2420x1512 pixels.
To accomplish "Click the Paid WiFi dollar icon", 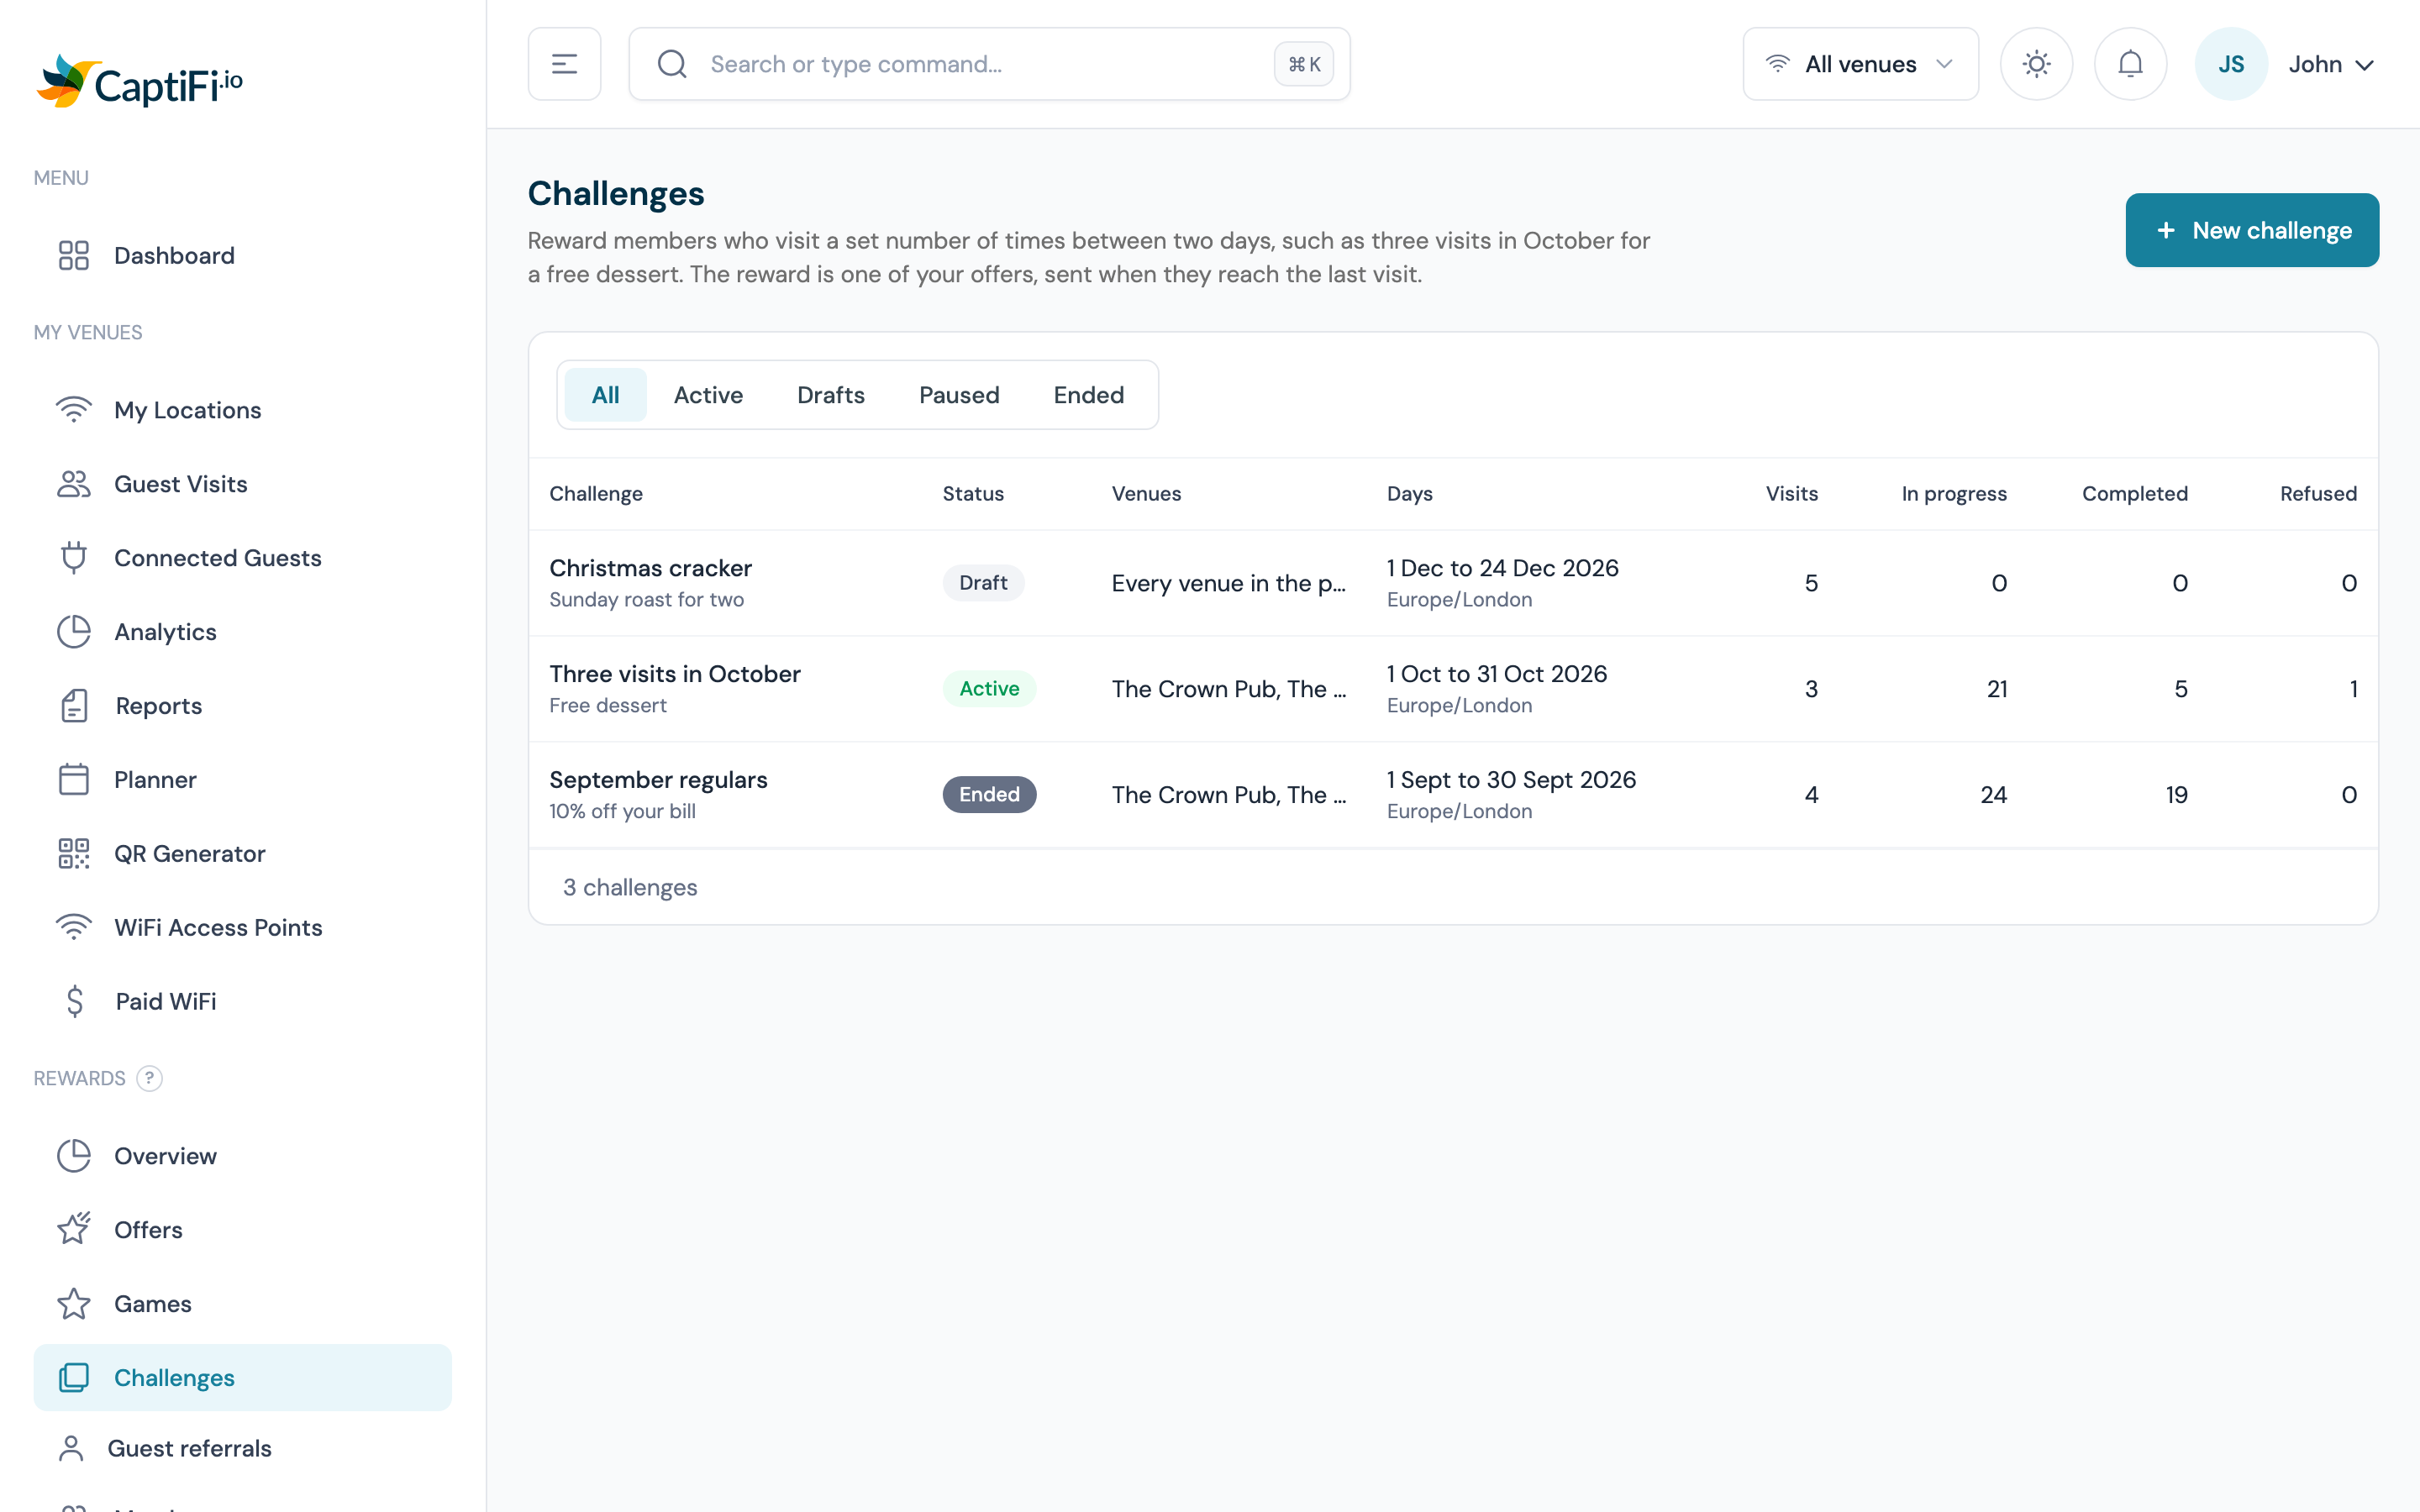I will coord(74,1001).
